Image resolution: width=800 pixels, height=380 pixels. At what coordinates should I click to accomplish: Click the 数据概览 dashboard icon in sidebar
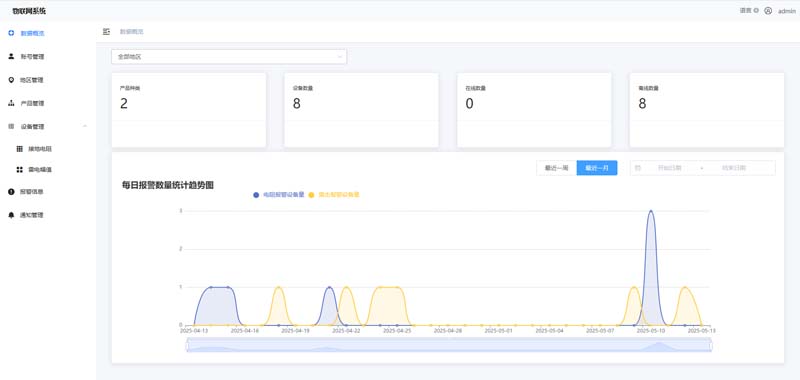[11, 33]
